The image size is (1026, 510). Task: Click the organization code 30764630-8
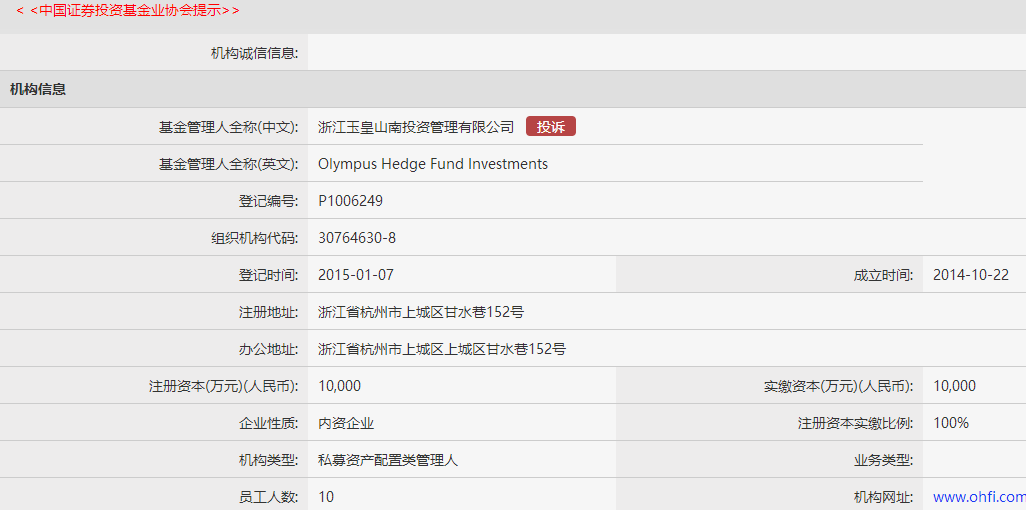click(x=357, y=238)
